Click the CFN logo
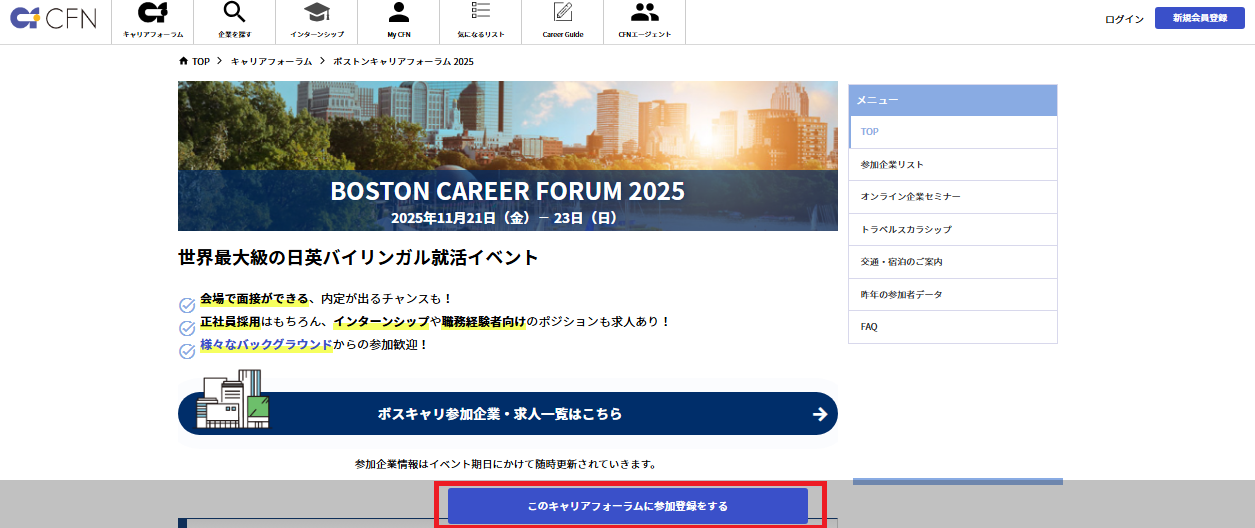Viewport: 1255px width, 528px height. tap(53, 18)
